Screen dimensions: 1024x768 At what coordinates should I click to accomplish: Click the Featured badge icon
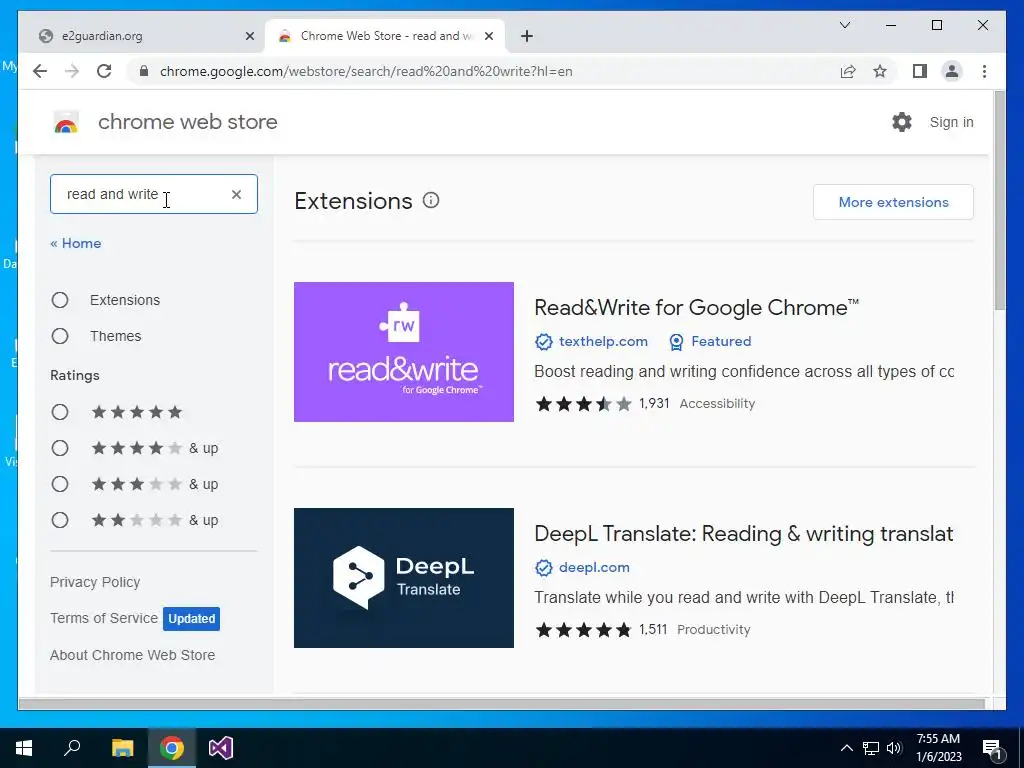tap(677, 342)
